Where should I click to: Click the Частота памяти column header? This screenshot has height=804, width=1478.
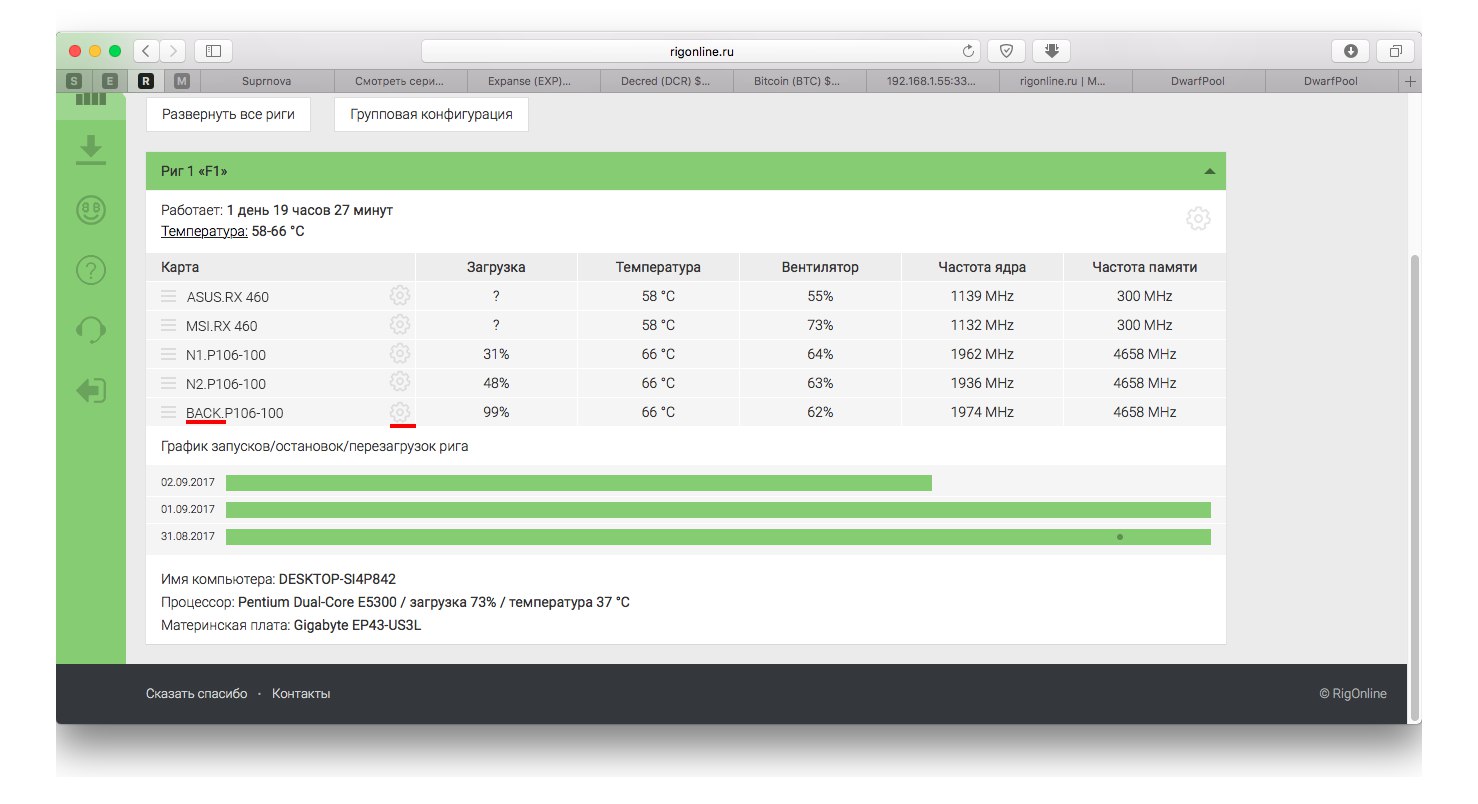tap(1145, 267)
